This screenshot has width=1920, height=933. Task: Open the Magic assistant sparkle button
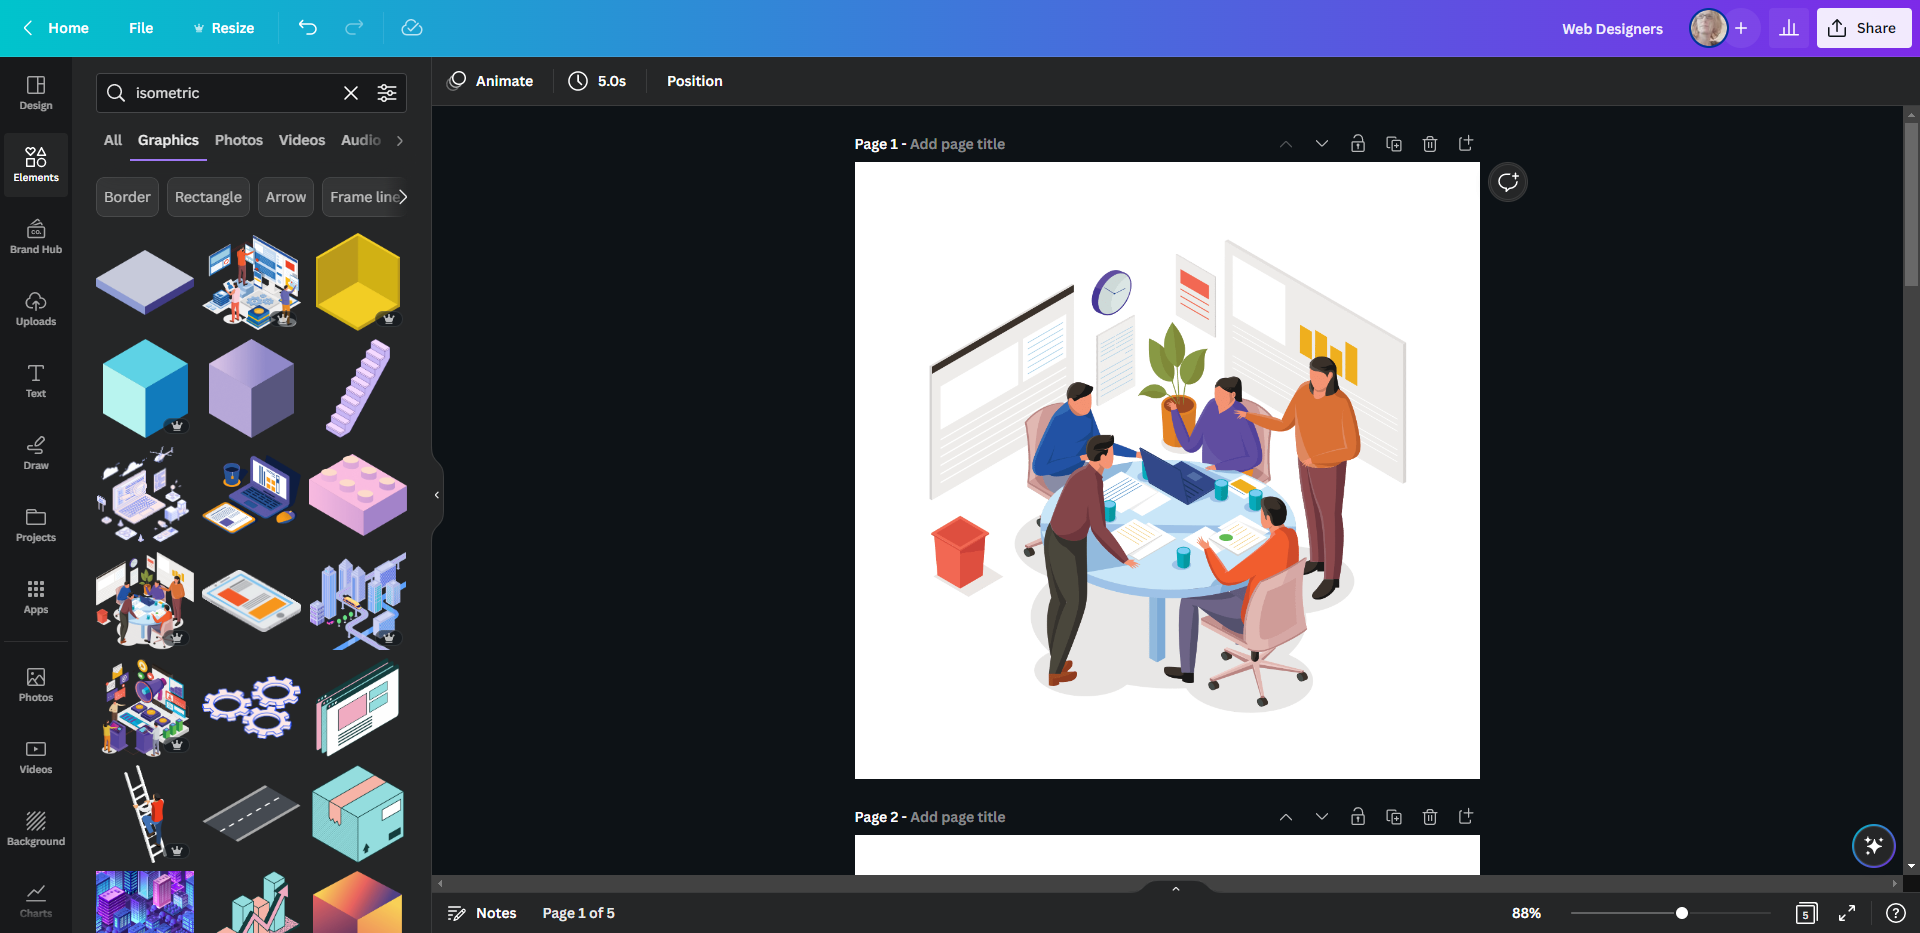click(x=1874, y=846)
